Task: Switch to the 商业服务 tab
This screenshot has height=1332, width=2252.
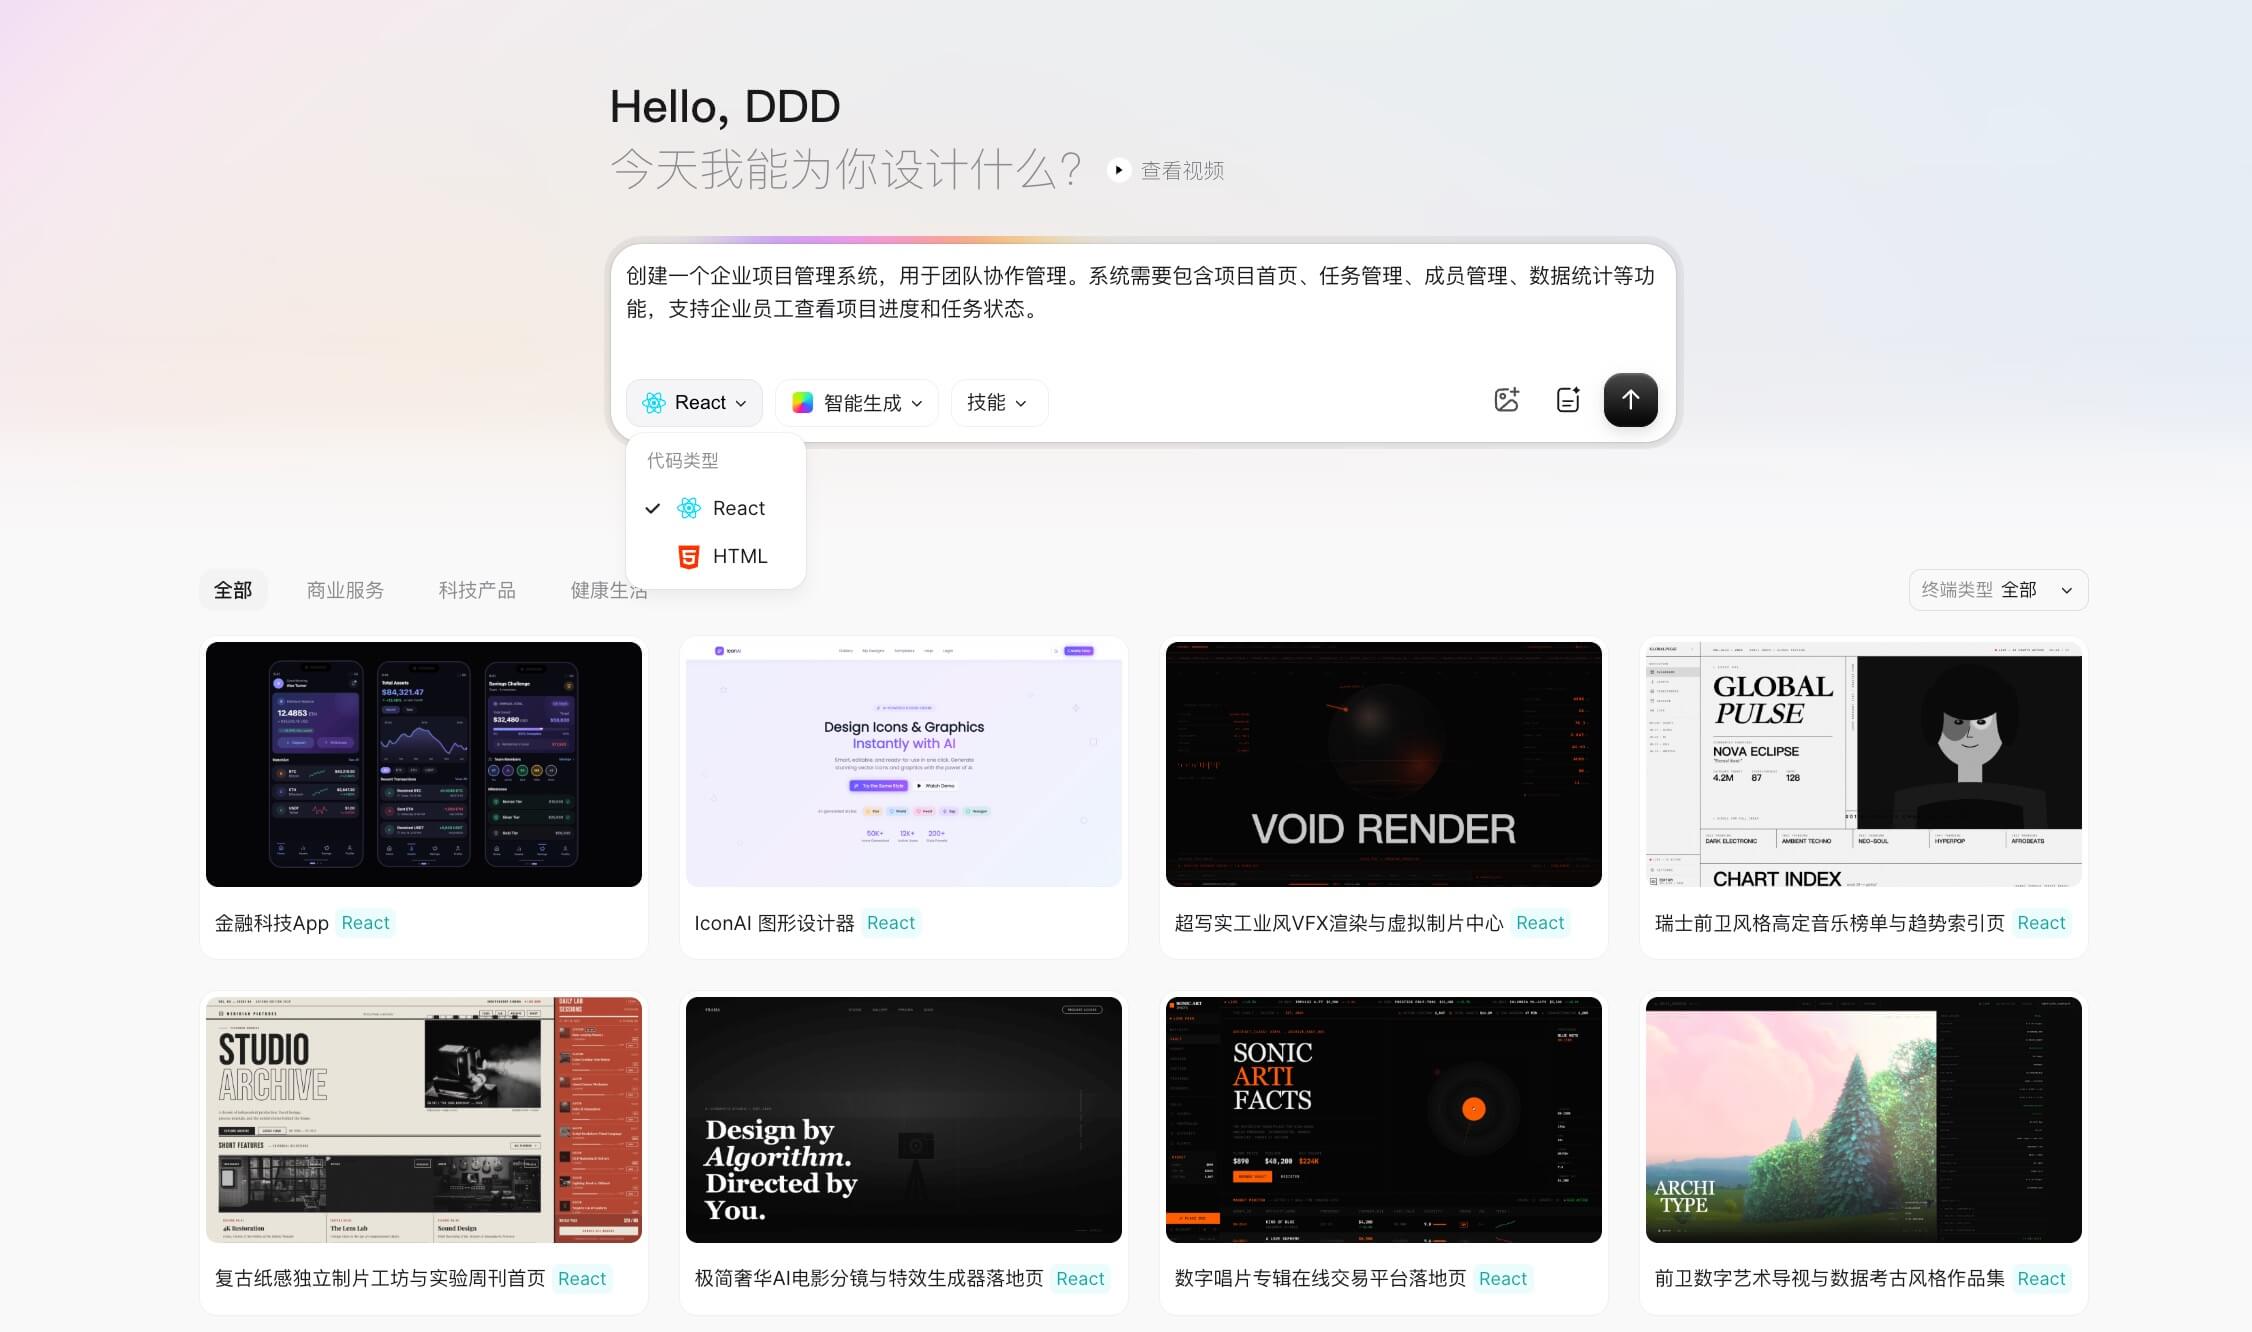Action: 345,590
